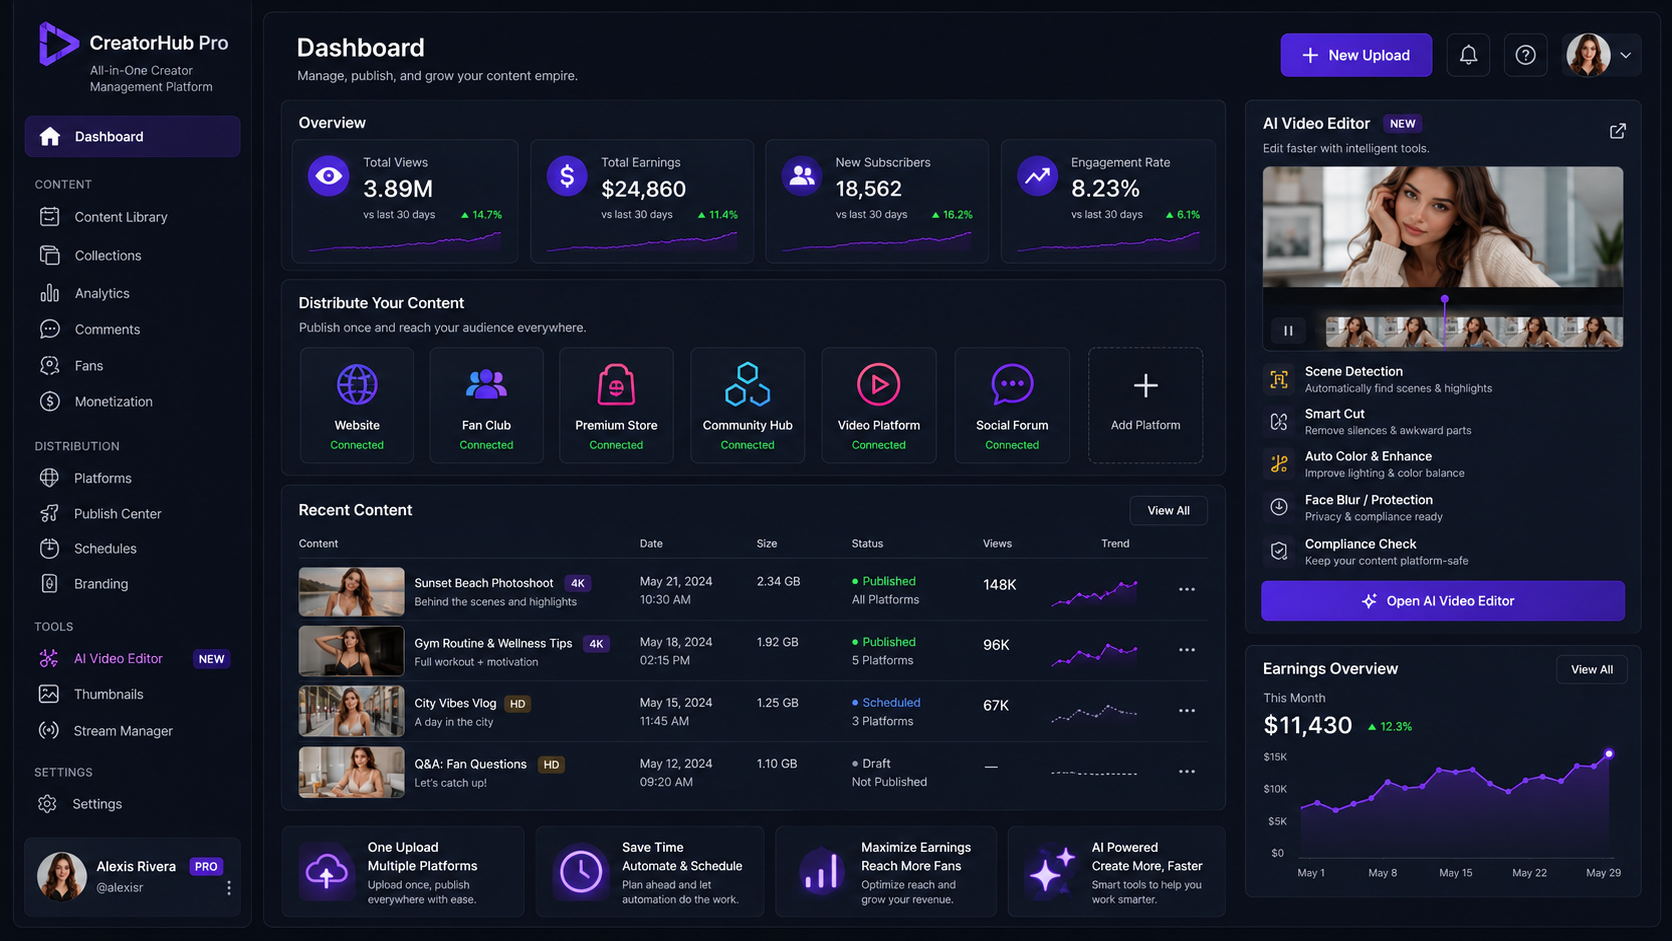This screenshot has height=941, width=1672.
Task: Click the AI Powered sparkle icon
Action: [x=1052, y=870]
